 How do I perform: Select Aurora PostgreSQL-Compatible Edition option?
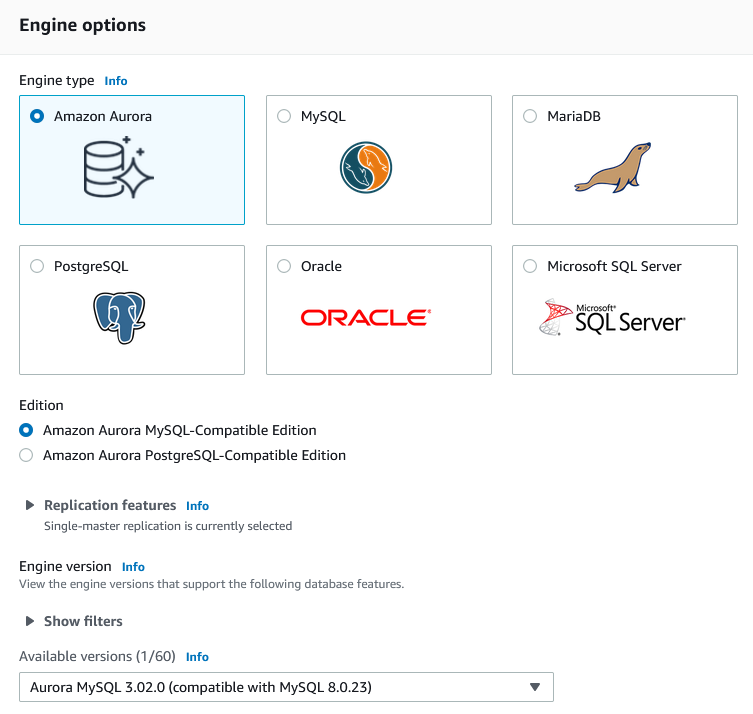coord(26,455)
